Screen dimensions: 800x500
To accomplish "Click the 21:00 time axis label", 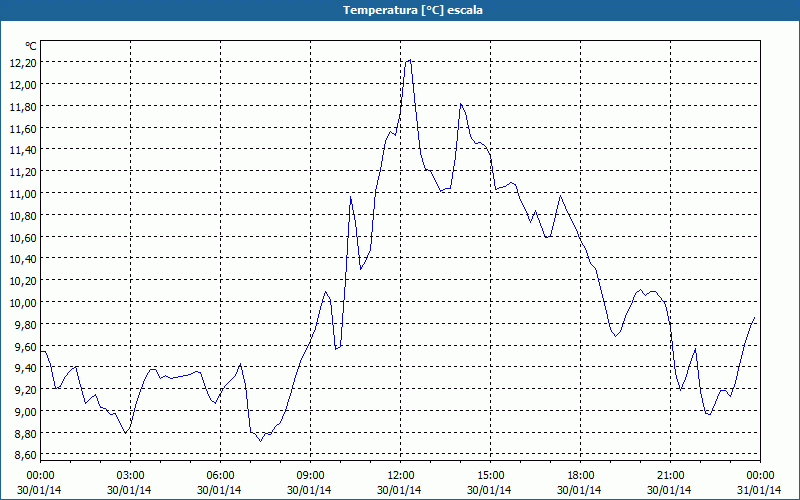I will point(670,476).
